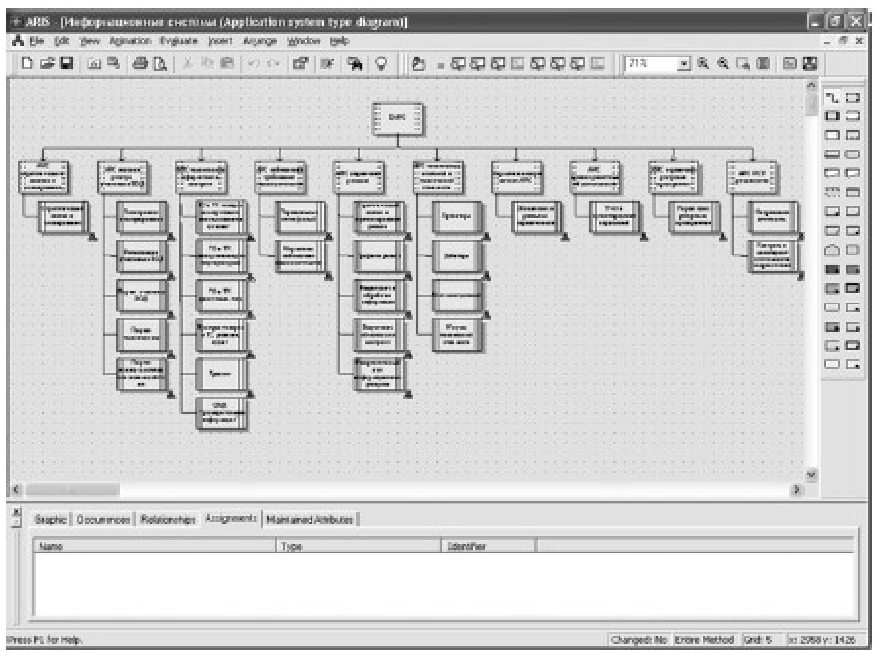
Task: Pick the dashed-outline rectangle symbol in palette
Action: [832, 192]
